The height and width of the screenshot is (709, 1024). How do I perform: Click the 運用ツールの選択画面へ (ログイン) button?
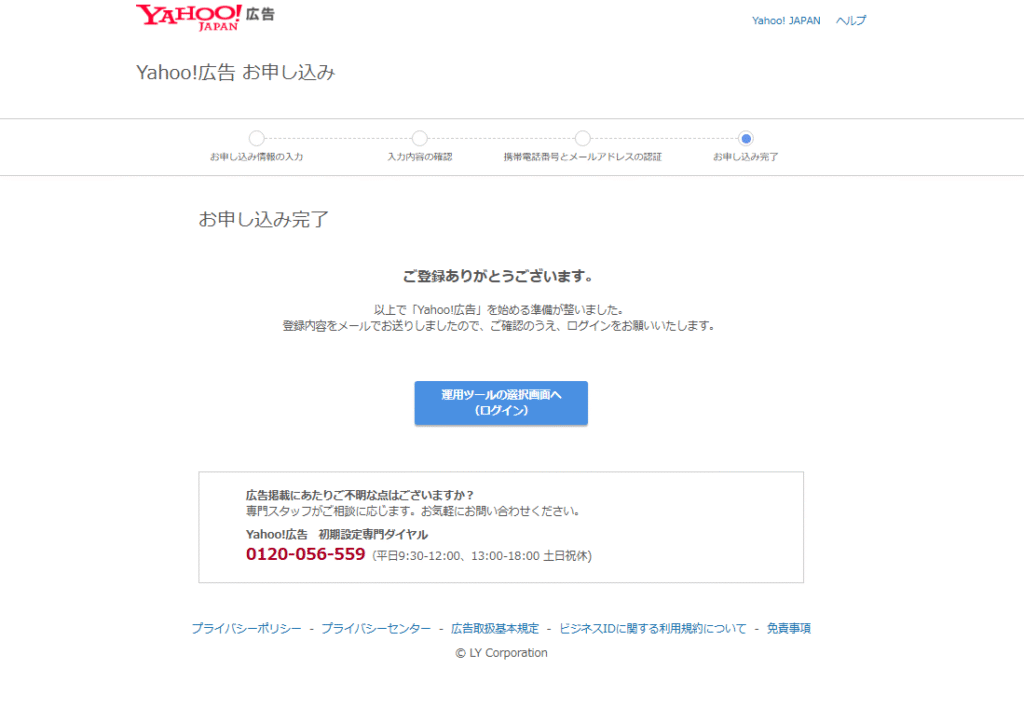[500, 403]
